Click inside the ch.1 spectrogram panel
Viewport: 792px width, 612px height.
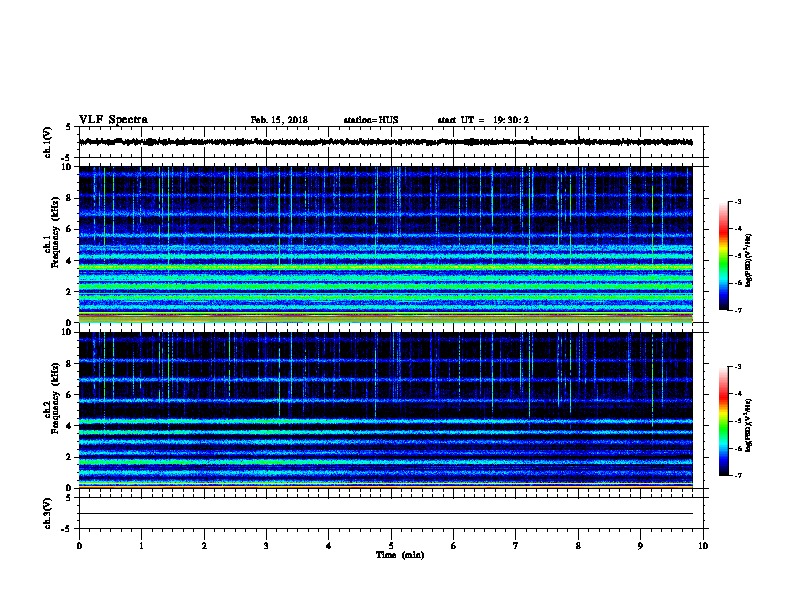386,244
